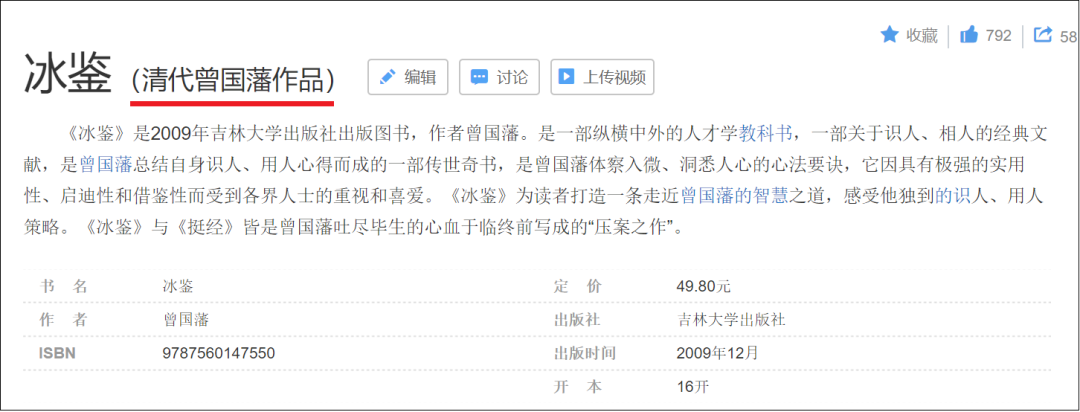Viewport: 1080px width, 412px height.
Task: Click the star favorite icon
Action: point(890,35)
